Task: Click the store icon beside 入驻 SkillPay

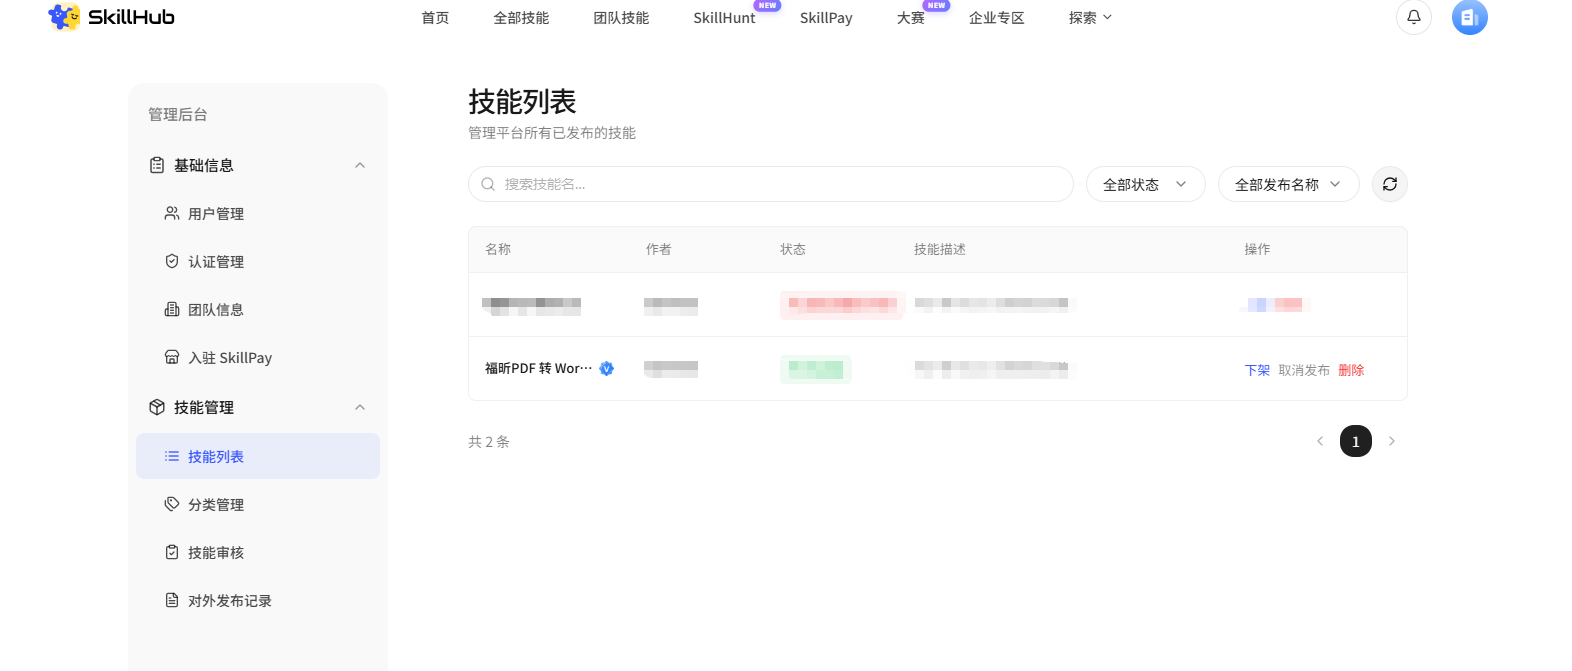Action: pyautogui.click(x=172, y=357)
